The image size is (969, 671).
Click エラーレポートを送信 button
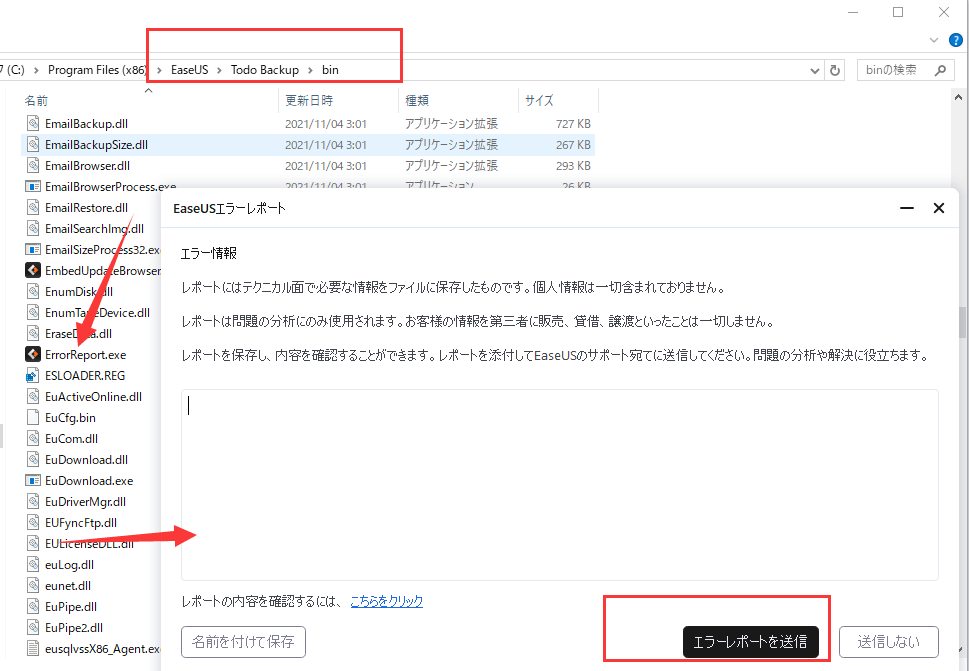[750, 642]
